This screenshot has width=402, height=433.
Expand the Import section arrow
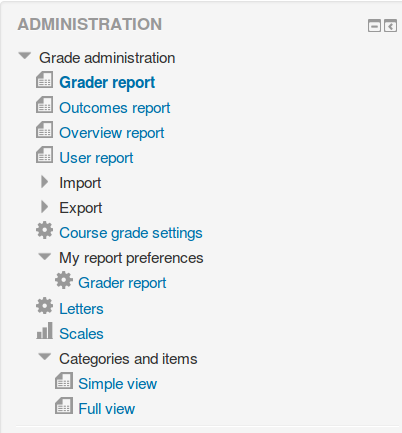[44, 182]
